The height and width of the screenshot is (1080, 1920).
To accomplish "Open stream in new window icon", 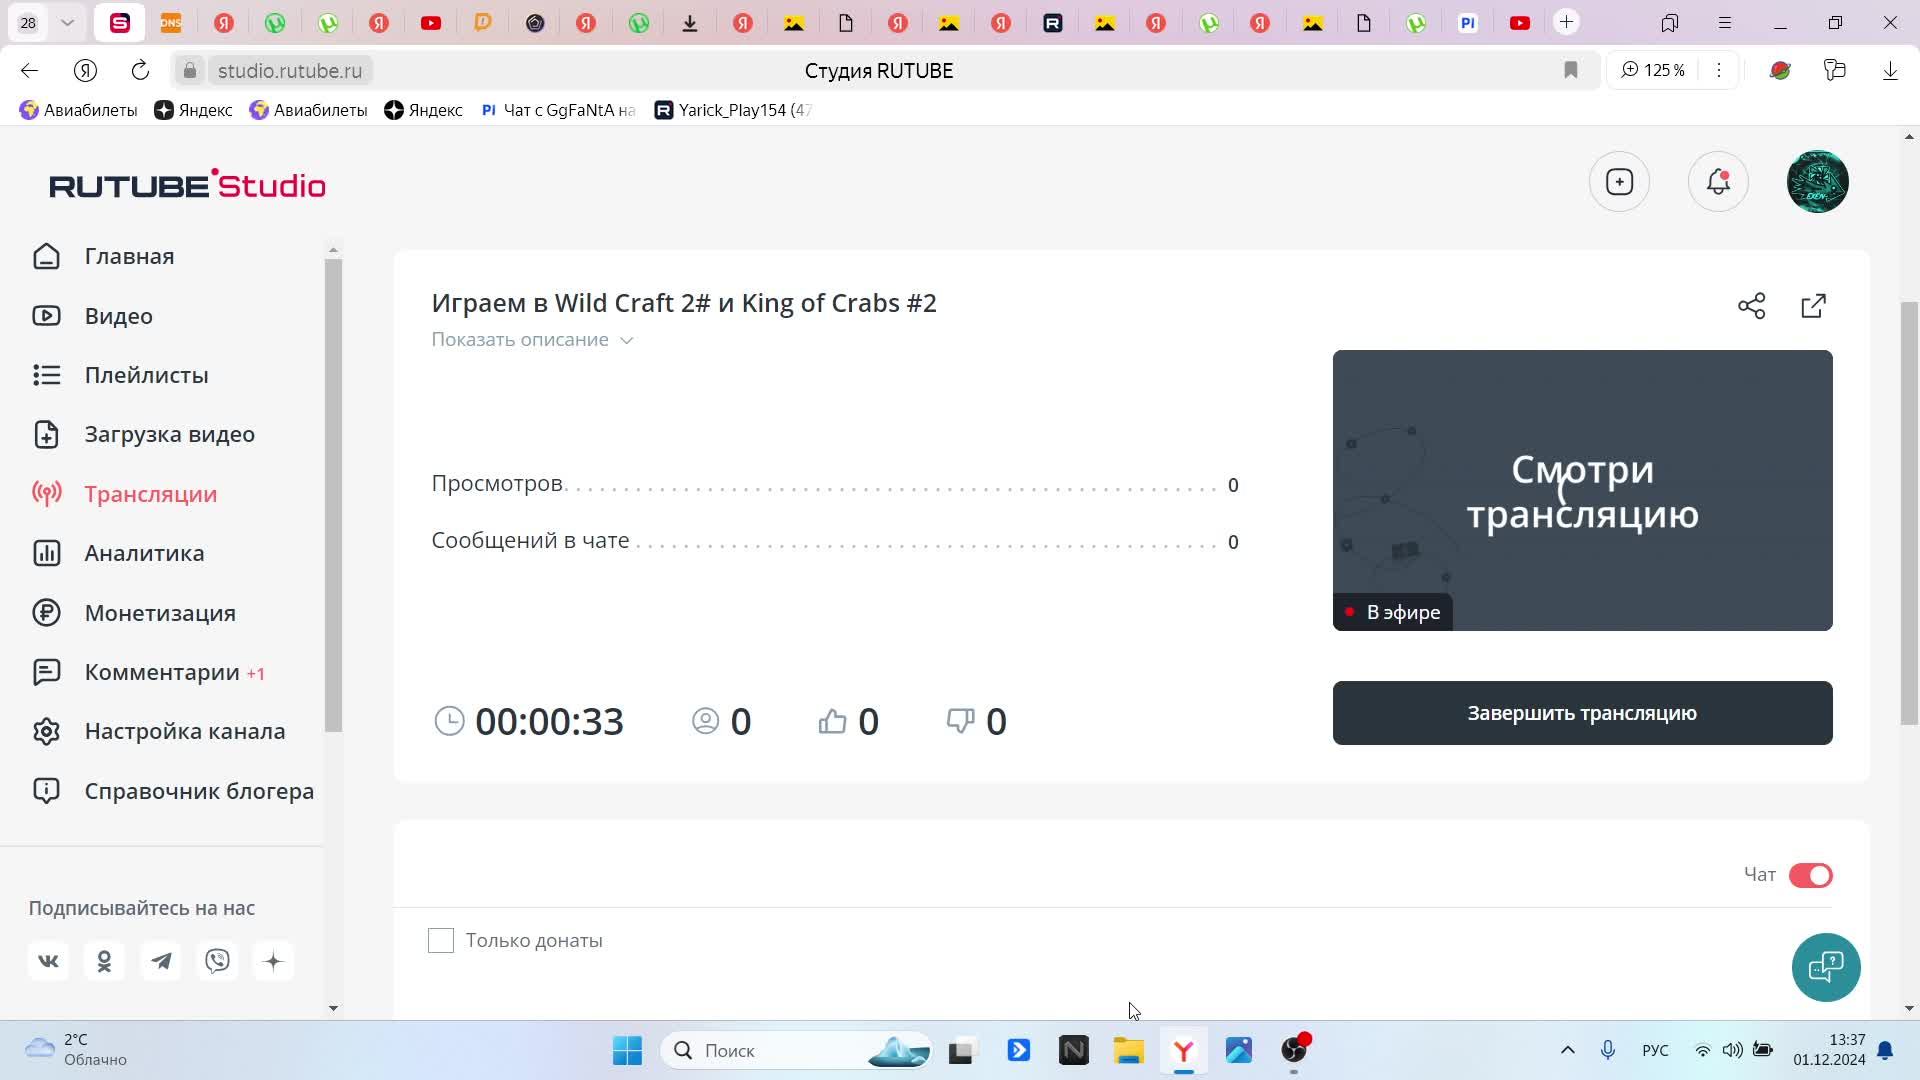I will click(x=1813, y=306).
